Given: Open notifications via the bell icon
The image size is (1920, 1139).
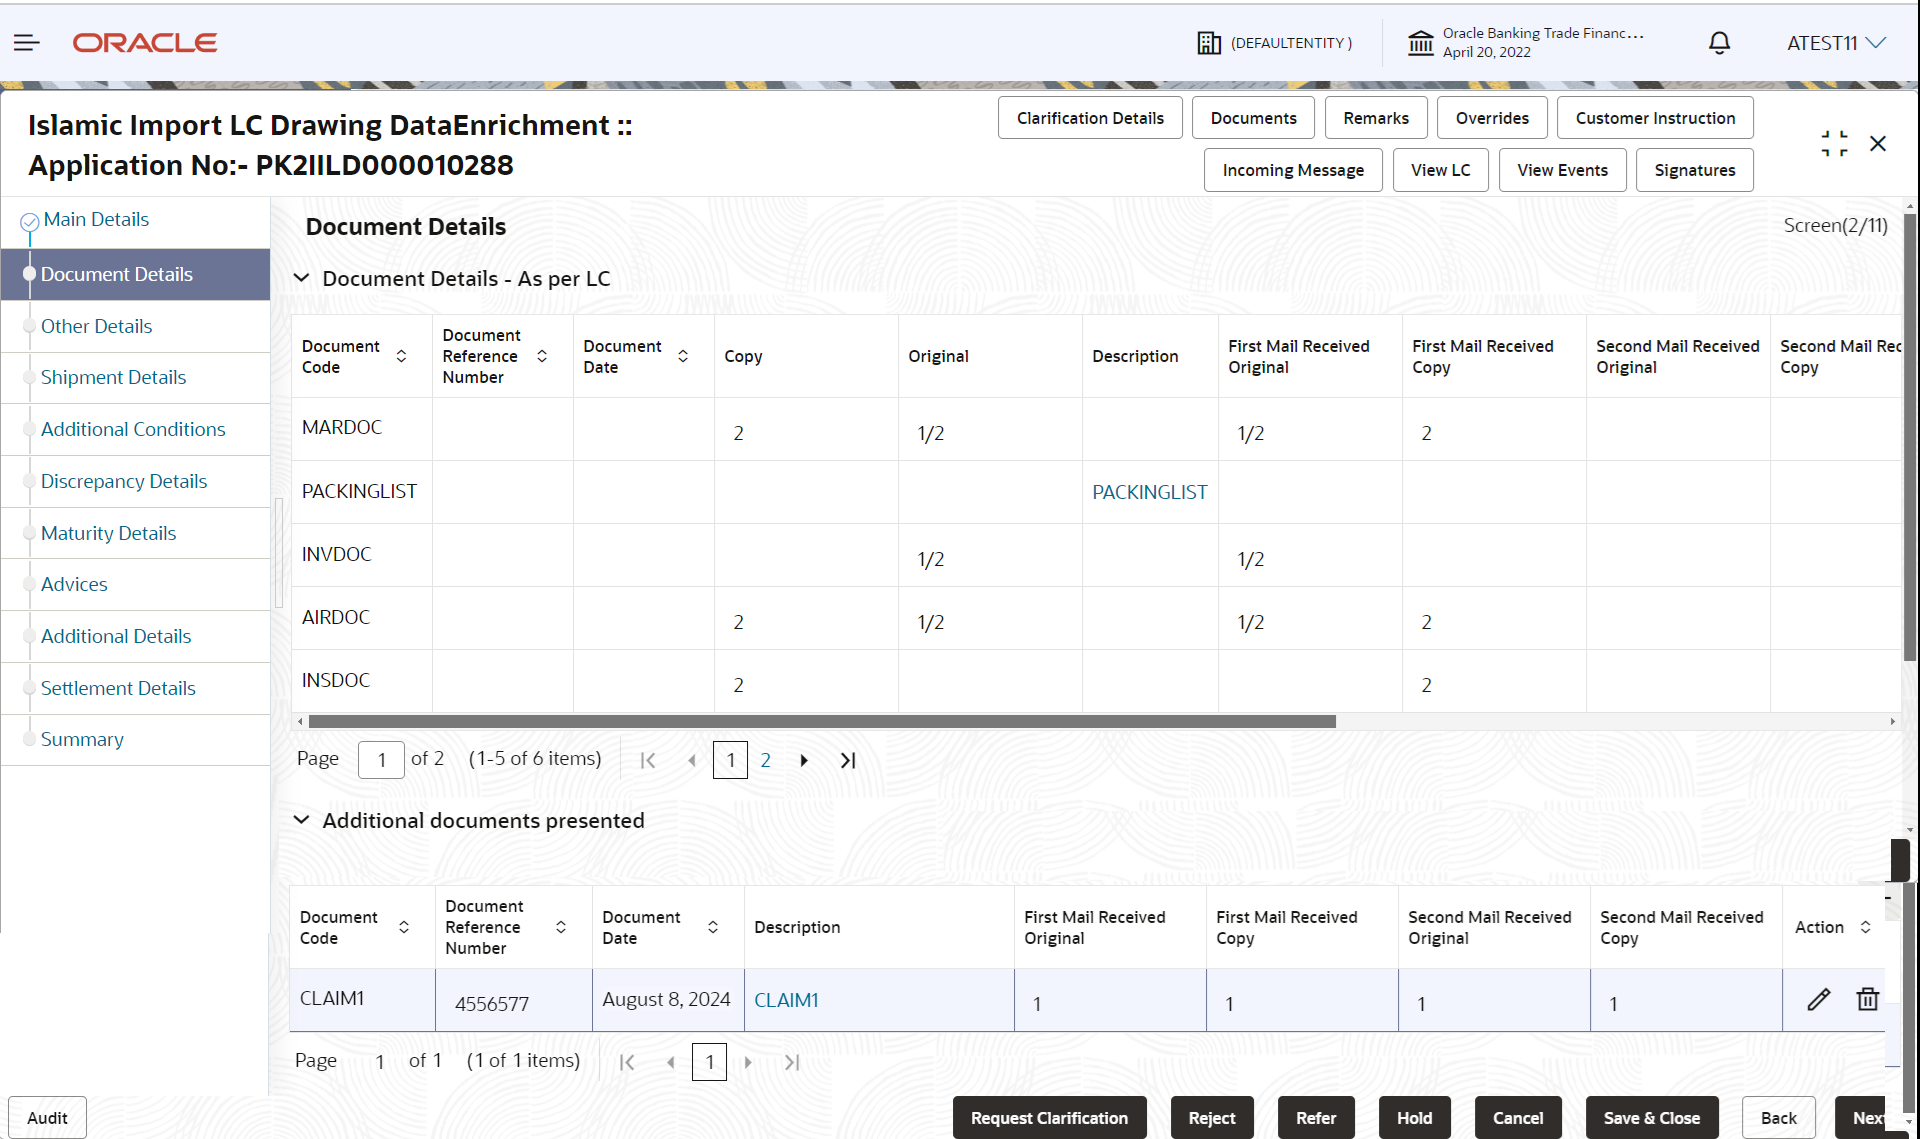Looking at the screenshot, I should coord(1718,42).
